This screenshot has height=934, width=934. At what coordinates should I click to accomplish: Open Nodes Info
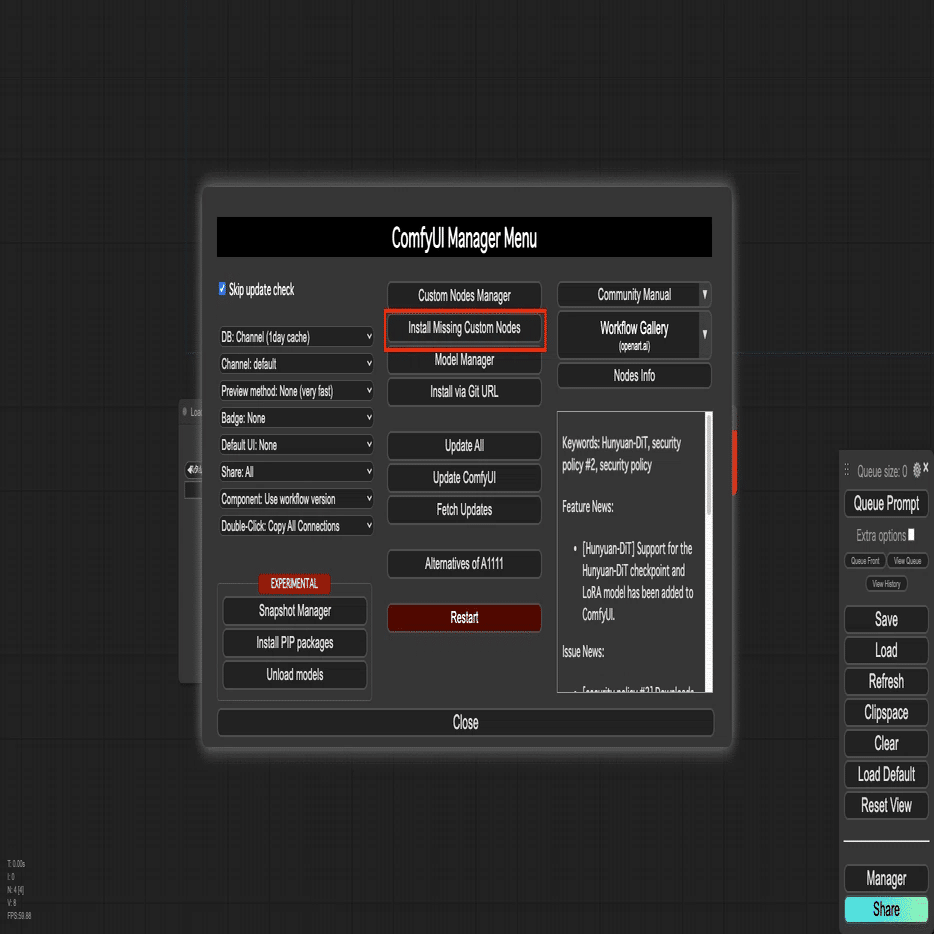click(x=634, y=375)
